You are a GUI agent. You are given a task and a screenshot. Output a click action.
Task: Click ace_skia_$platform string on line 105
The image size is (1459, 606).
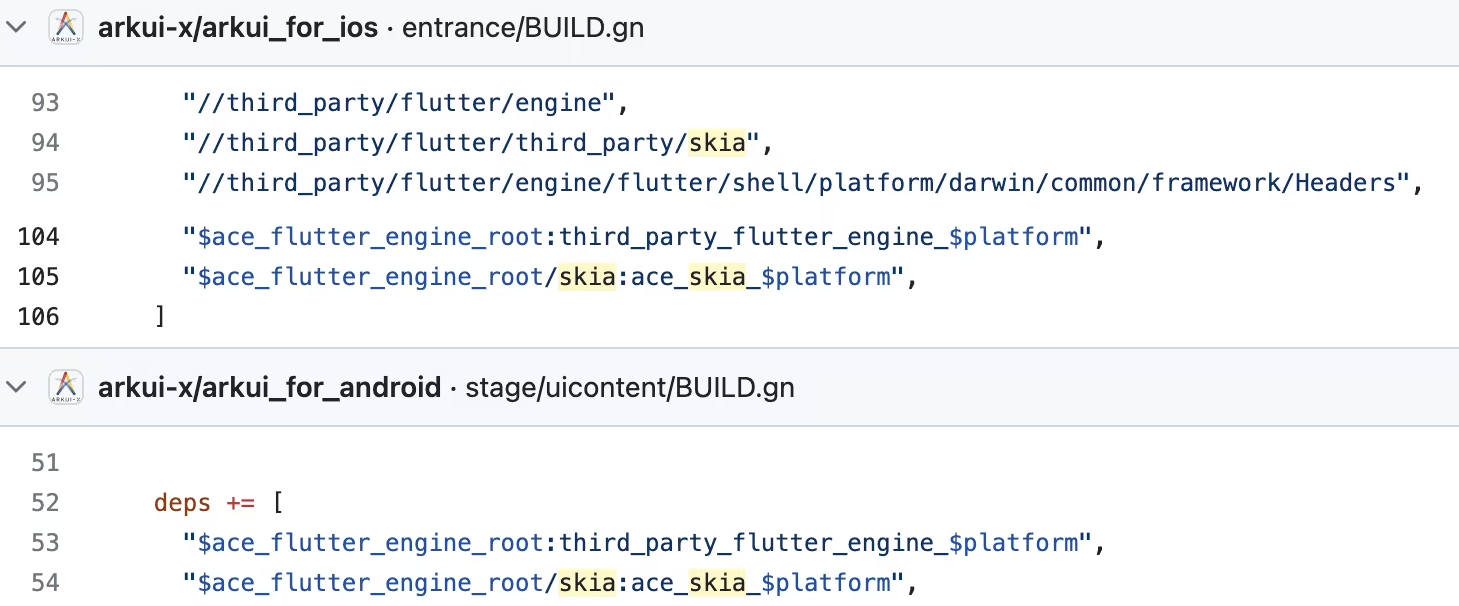click(x=761, y=277)
